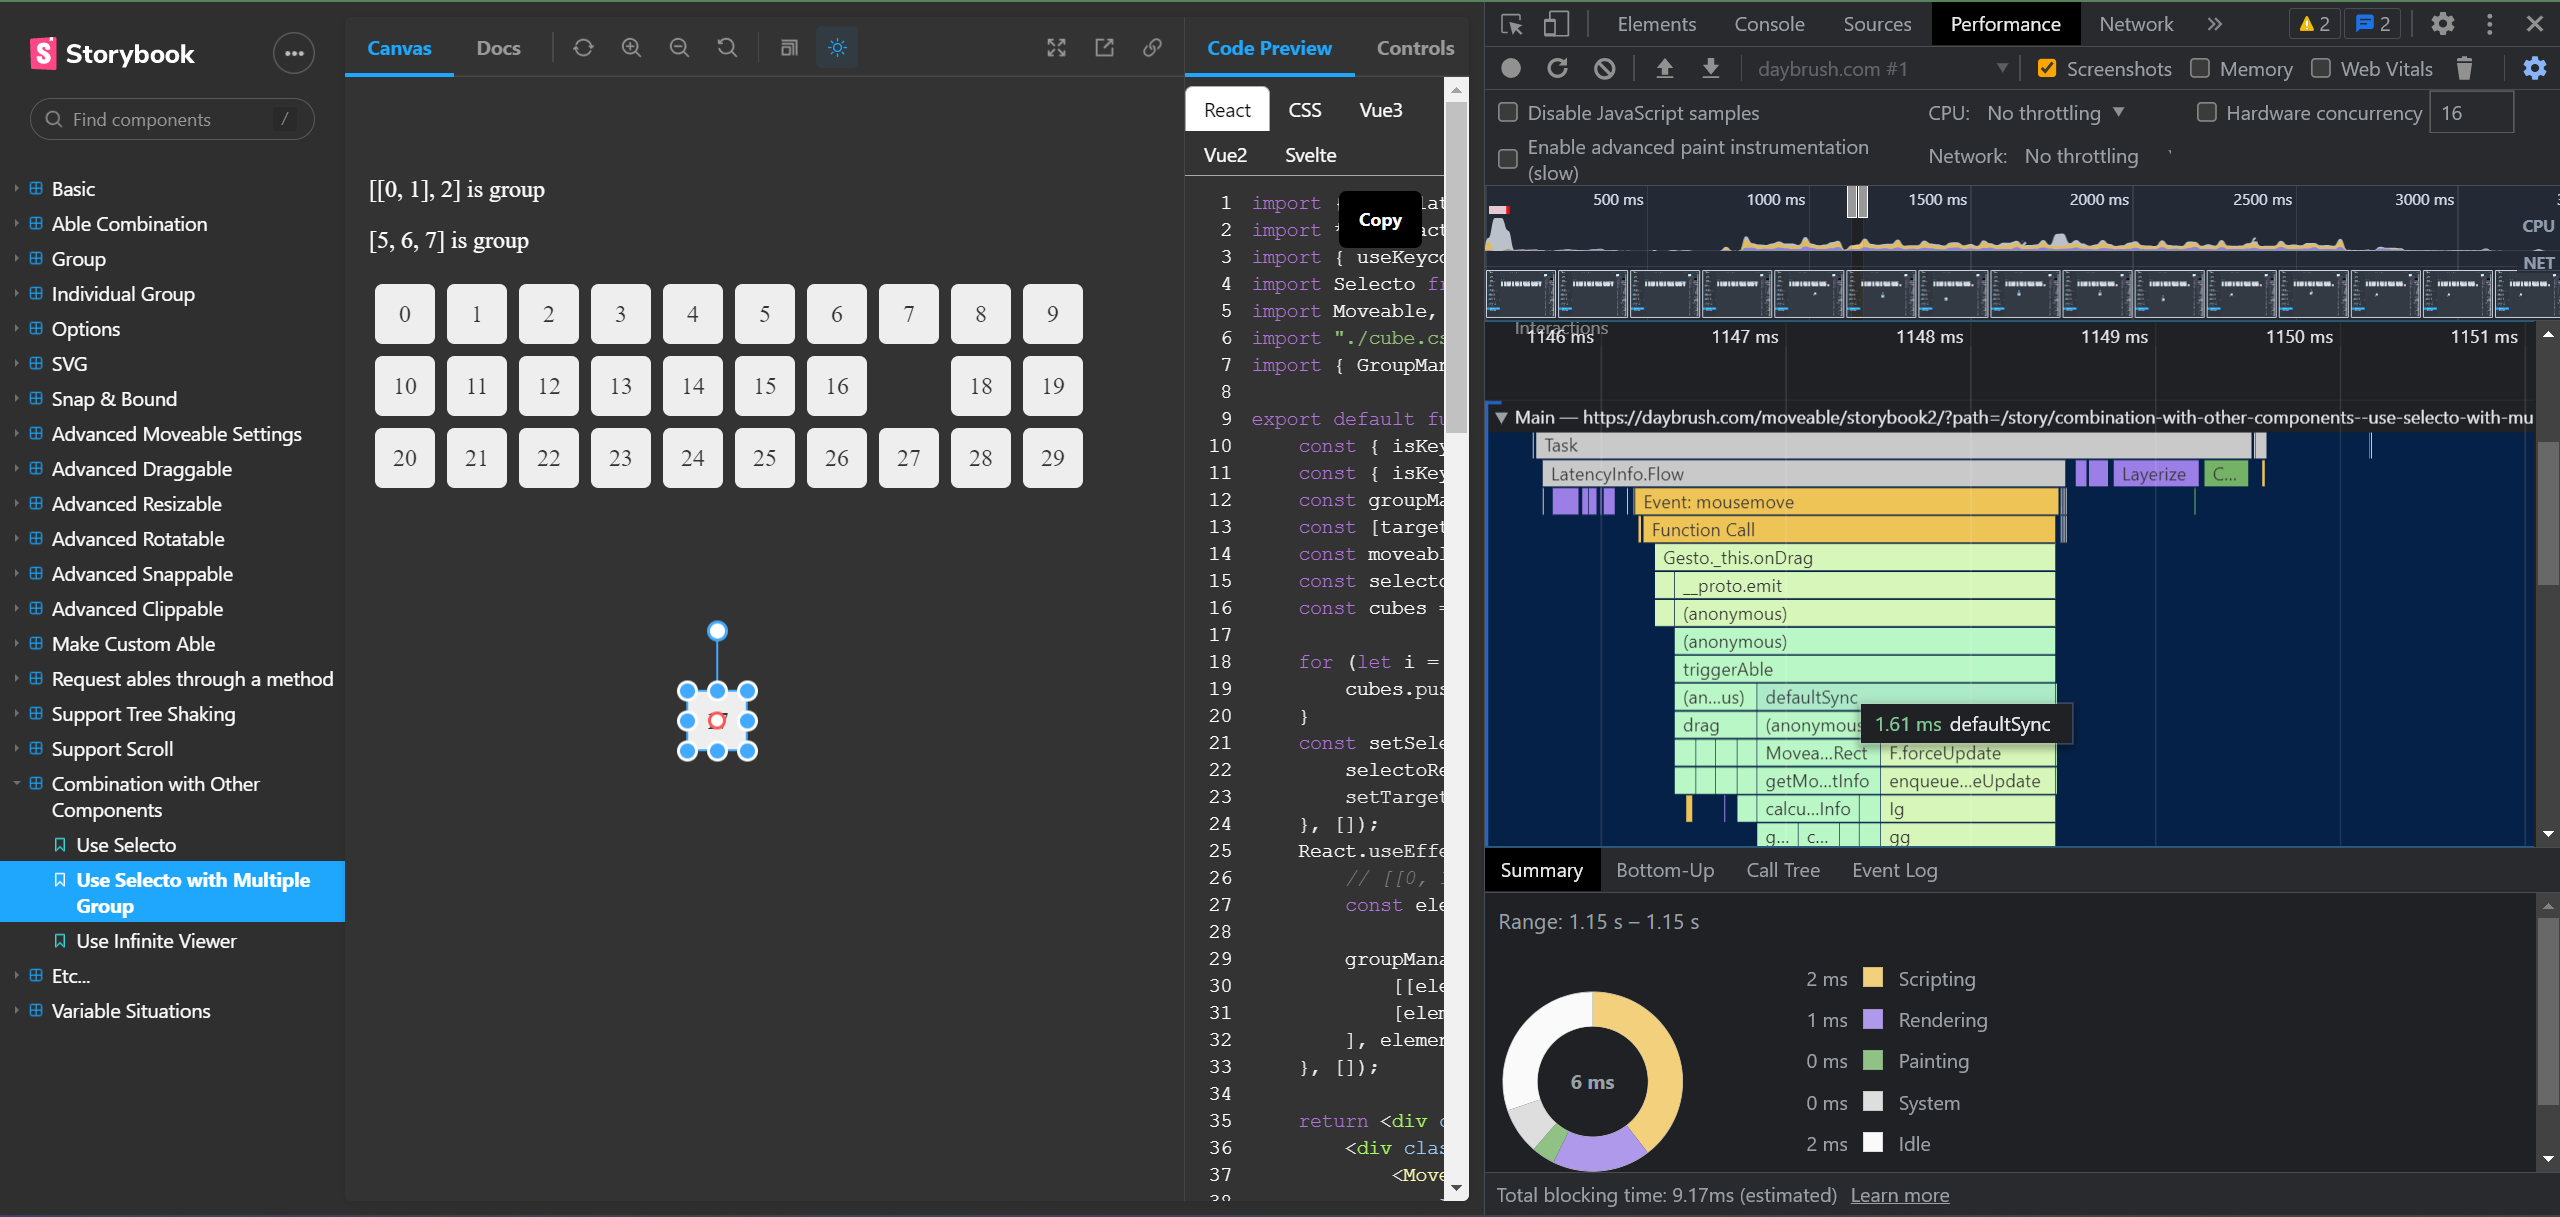The height and width of the screenshot is (1217, 2560).
Task: Copy the canvas link
Action: [x=1152, y=47]
